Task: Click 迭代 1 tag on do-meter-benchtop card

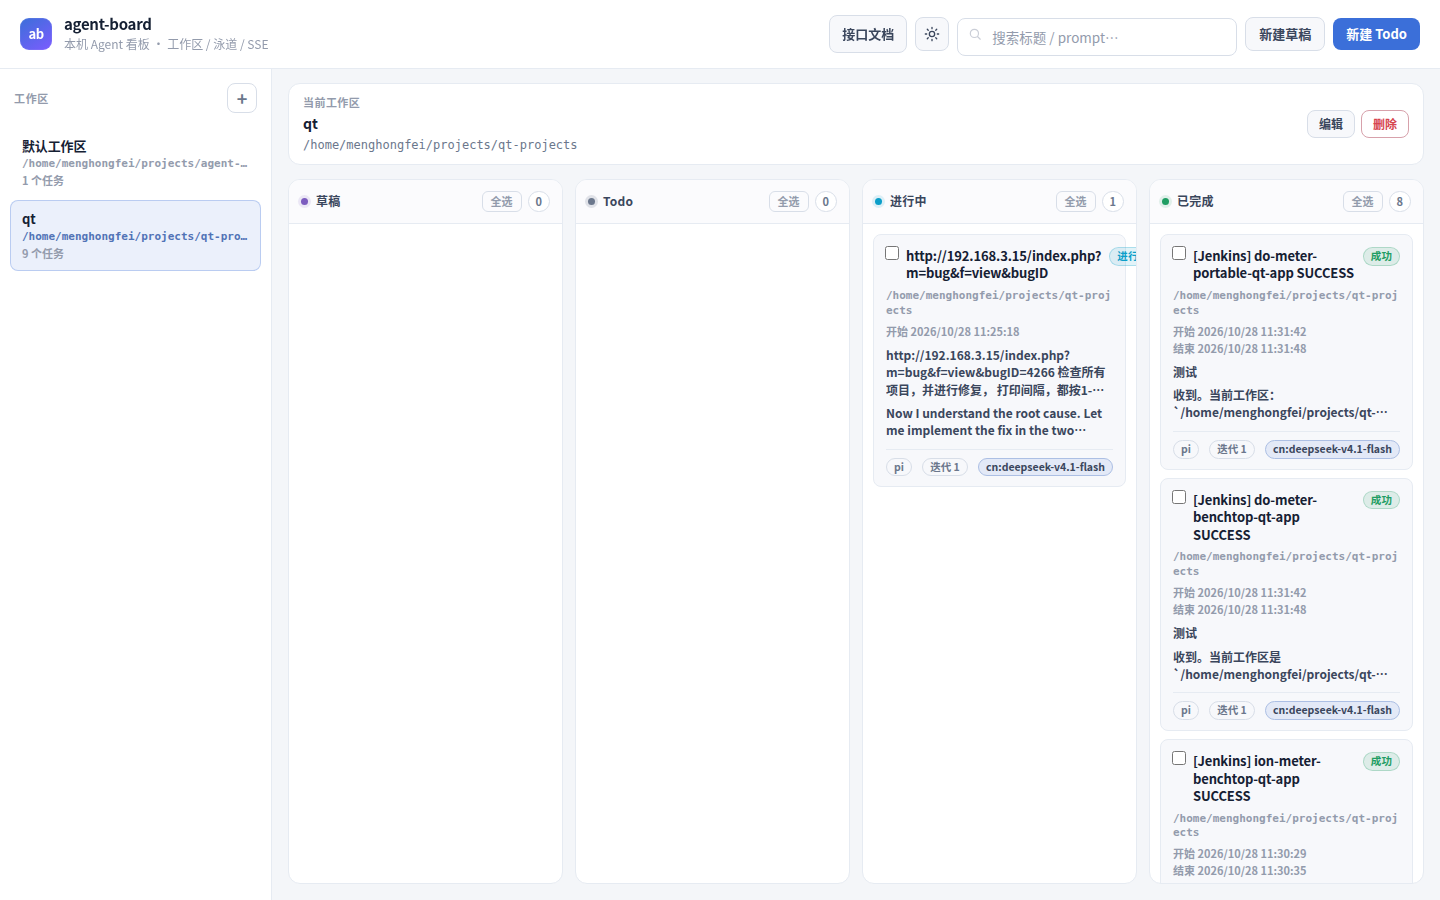Action: (1232, 710)
